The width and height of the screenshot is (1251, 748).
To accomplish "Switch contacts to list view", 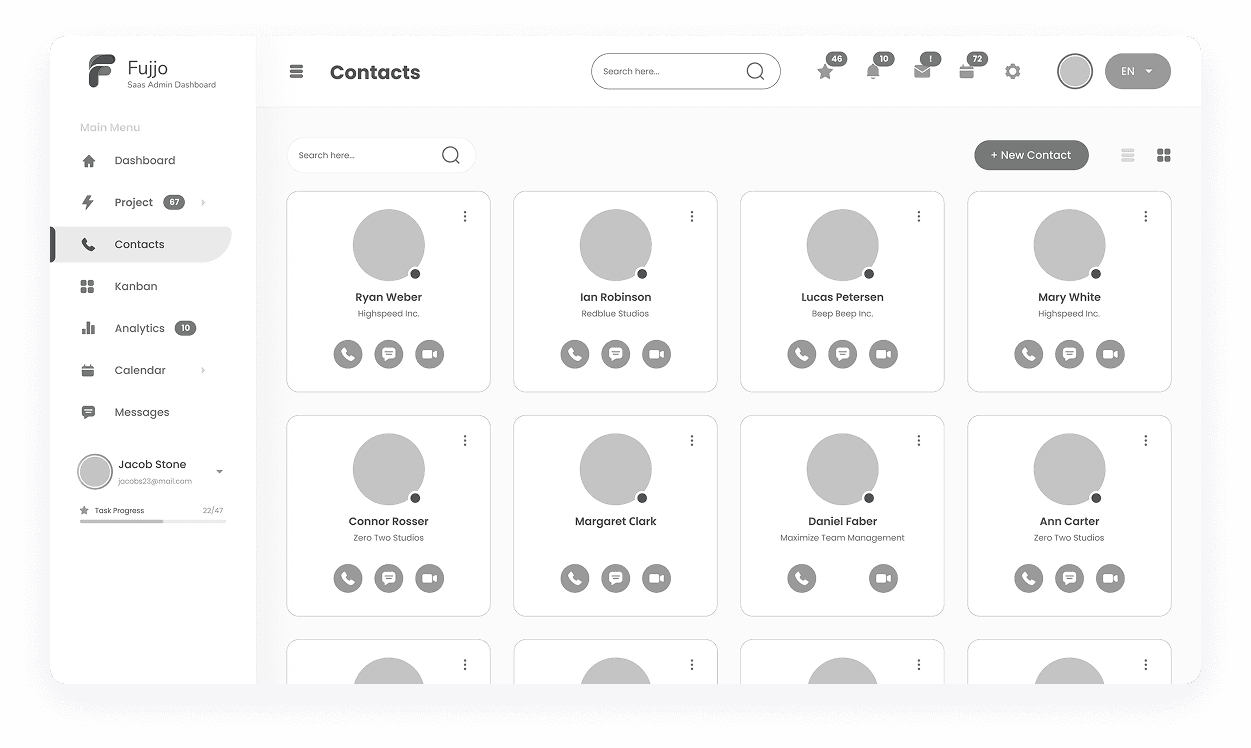I will pos(1128,155).
